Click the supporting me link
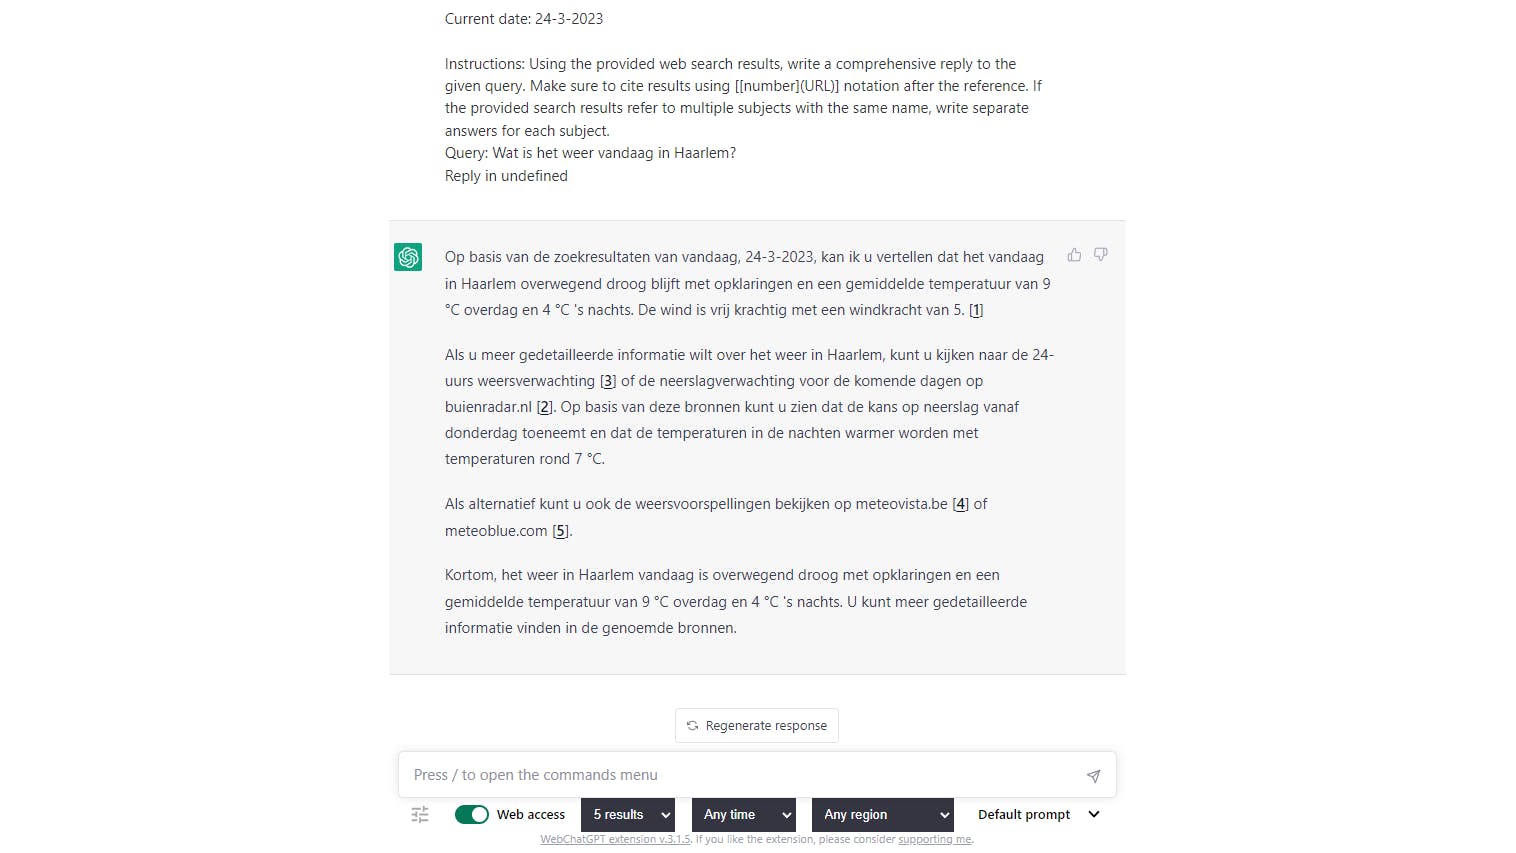 point(934,839)
